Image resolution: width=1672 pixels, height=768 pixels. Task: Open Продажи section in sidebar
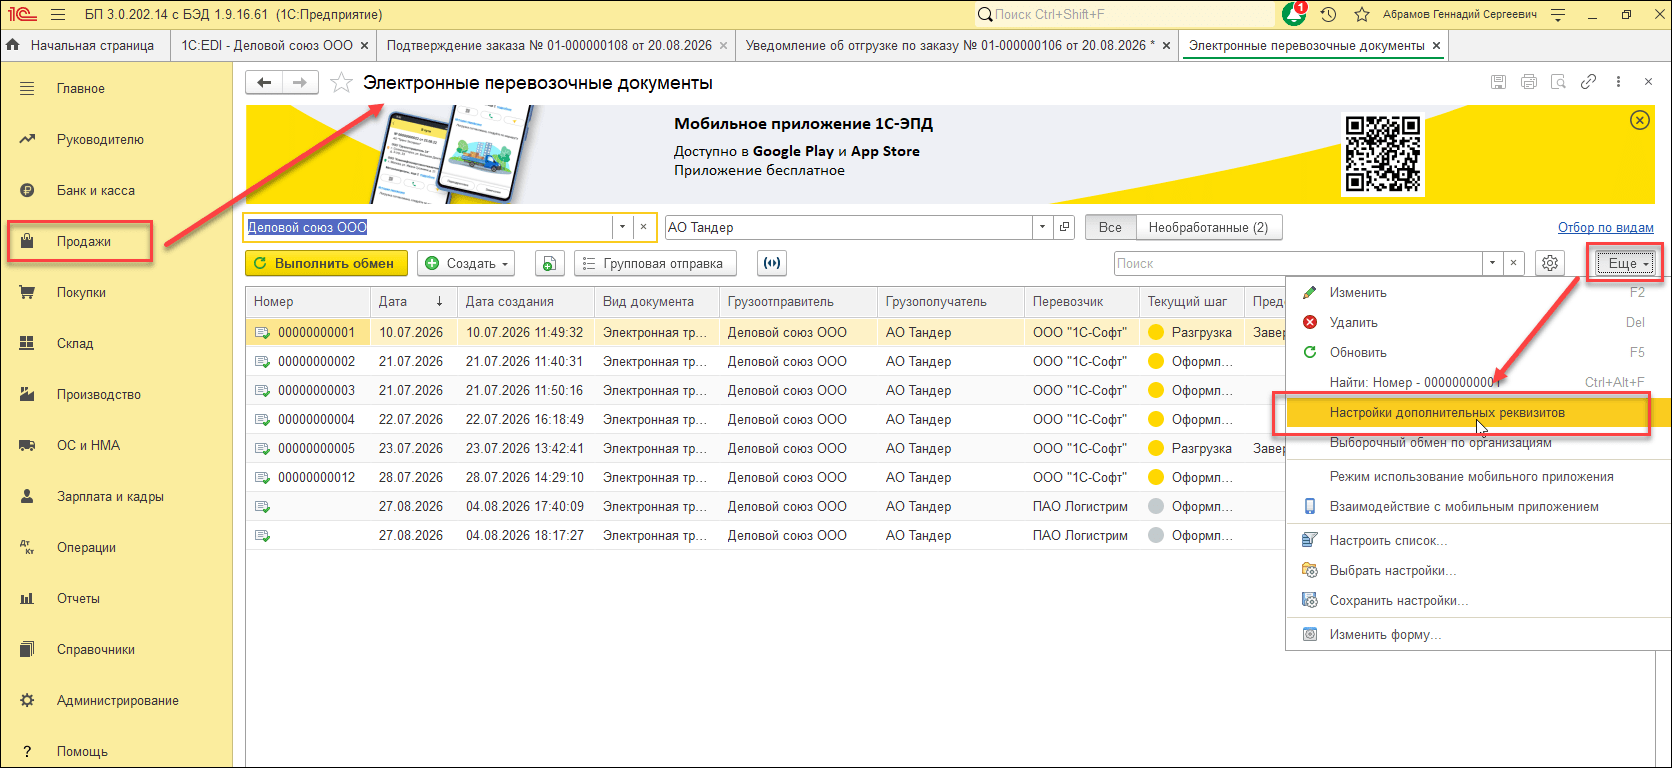coord(84,241)
